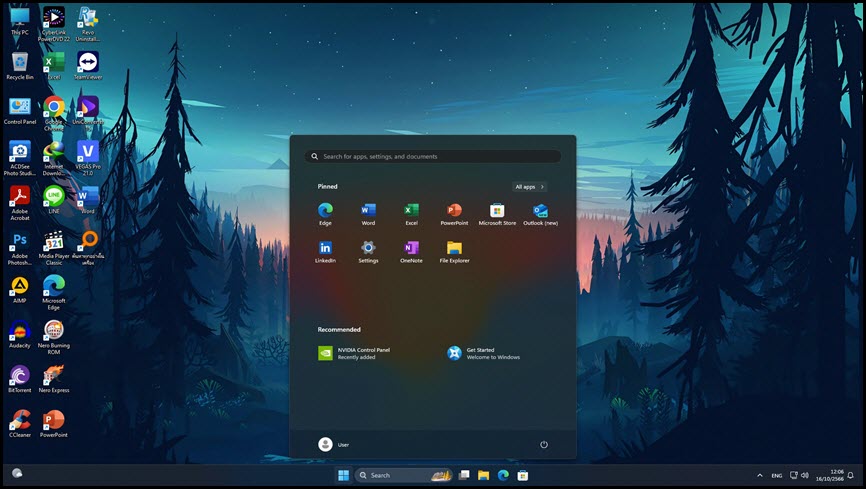Launch OneNote from pinned apps
The height and width of the screenshot is (489, 866).
click(x=411, y=252)
